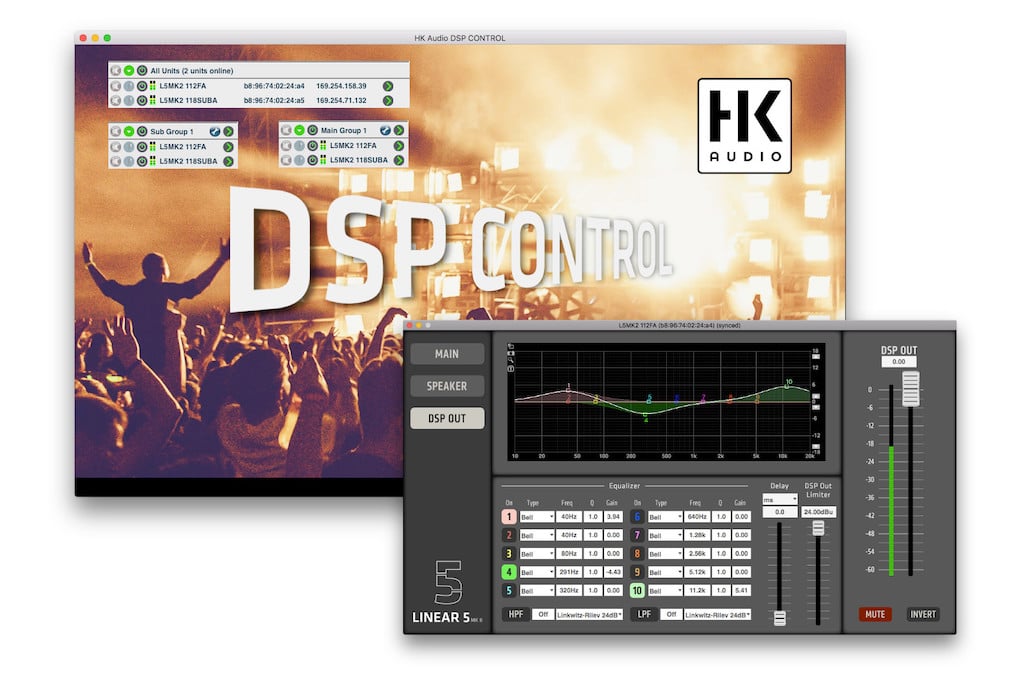Image resolution: width=1024 pixels, height=689 pixels.
Task: Click the band 10 Gain field showing 5.41
Action: [x=741, y=591]
